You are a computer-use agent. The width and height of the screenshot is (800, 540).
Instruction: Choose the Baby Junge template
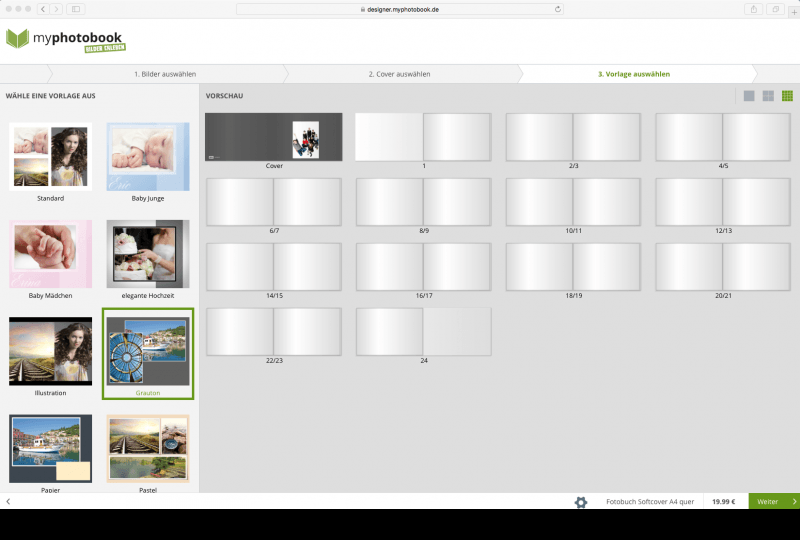pyautogui.click(x=148, y=162)
